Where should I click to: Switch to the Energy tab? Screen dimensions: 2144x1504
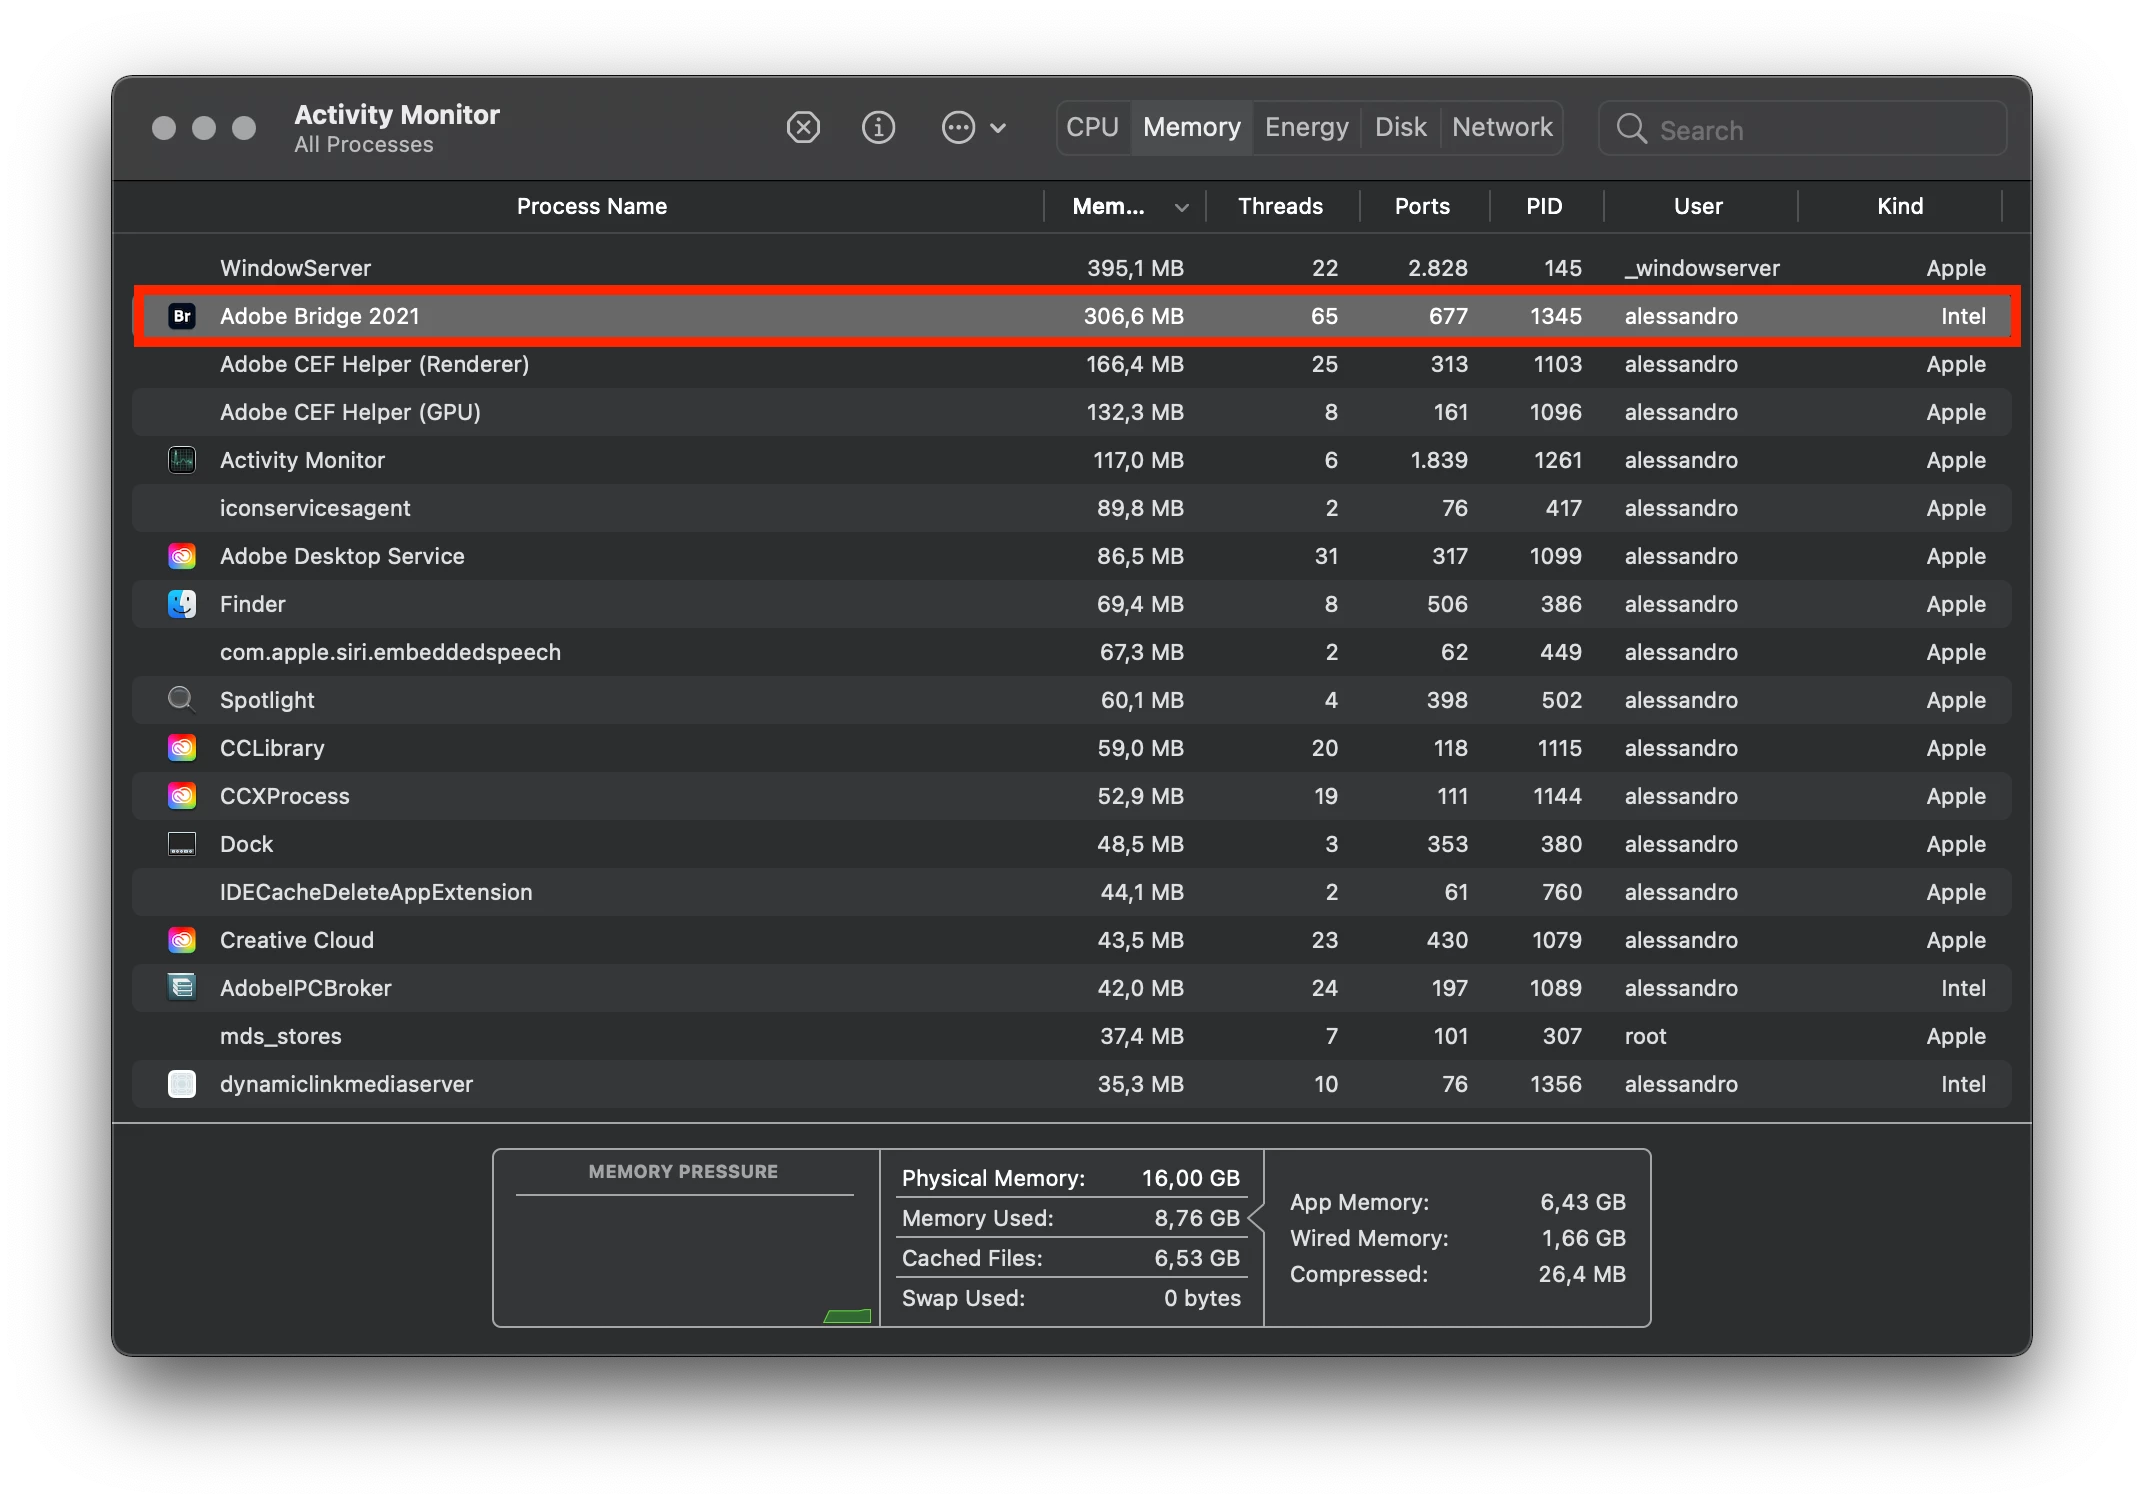[x=1306, y=128]
